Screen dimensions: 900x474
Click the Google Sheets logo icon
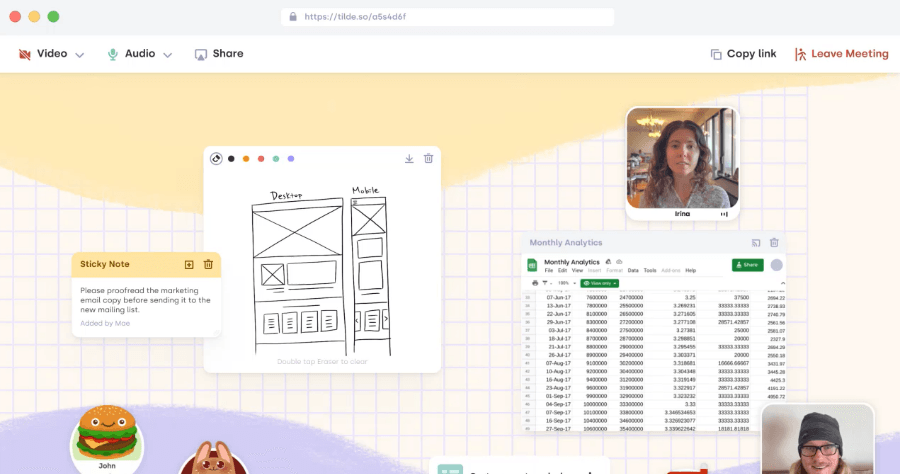[532, 265]
